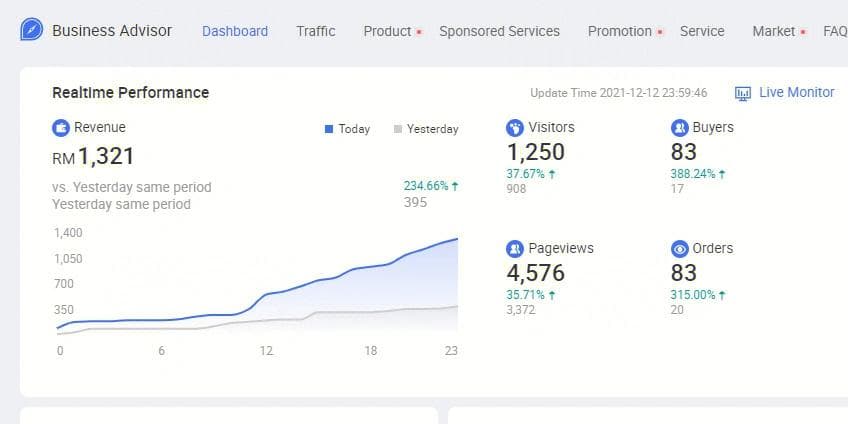This screenshot has width=848, height=424.
Task: Click the green up arrow beside 234.66%
Action: tap(455, 186)
